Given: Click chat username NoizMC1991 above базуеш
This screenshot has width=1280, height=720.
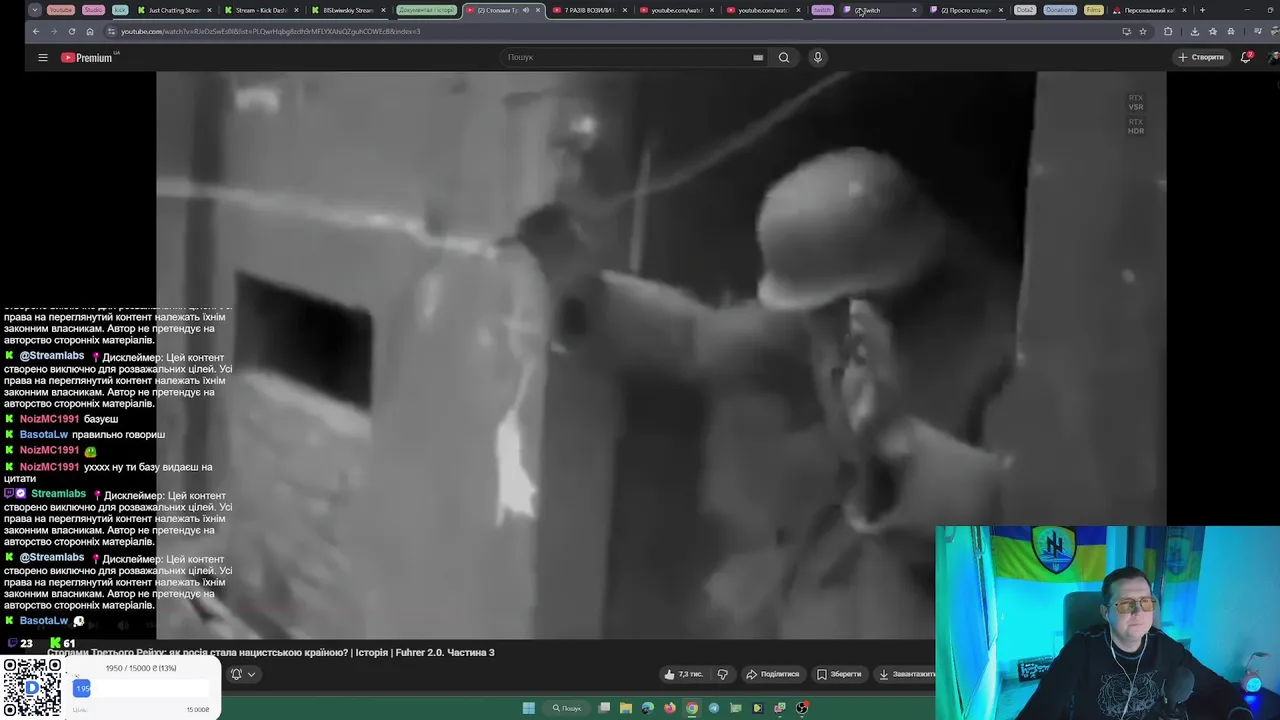Looking at the screenshot, I should (x=49, y=419).
